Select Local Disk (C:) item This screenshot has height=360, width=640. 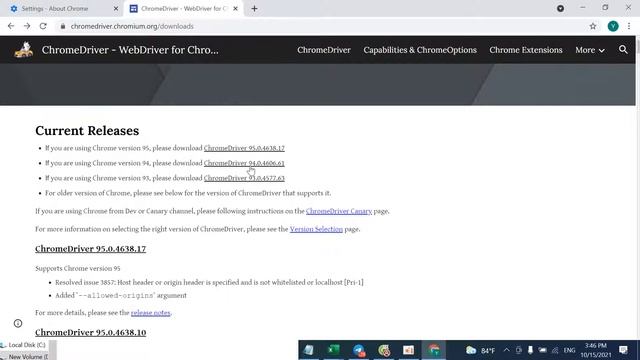(24, 345)
